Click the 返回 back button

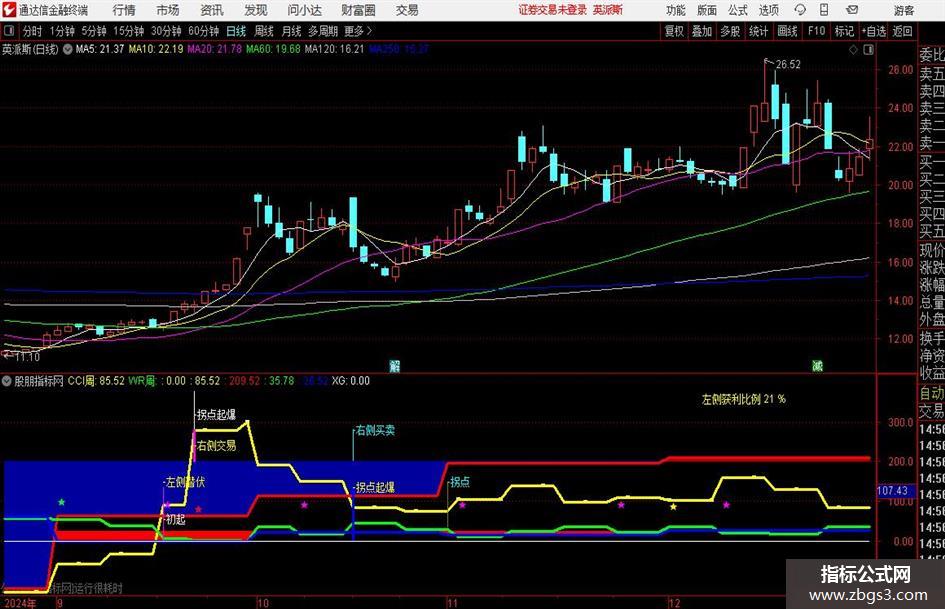902,31
